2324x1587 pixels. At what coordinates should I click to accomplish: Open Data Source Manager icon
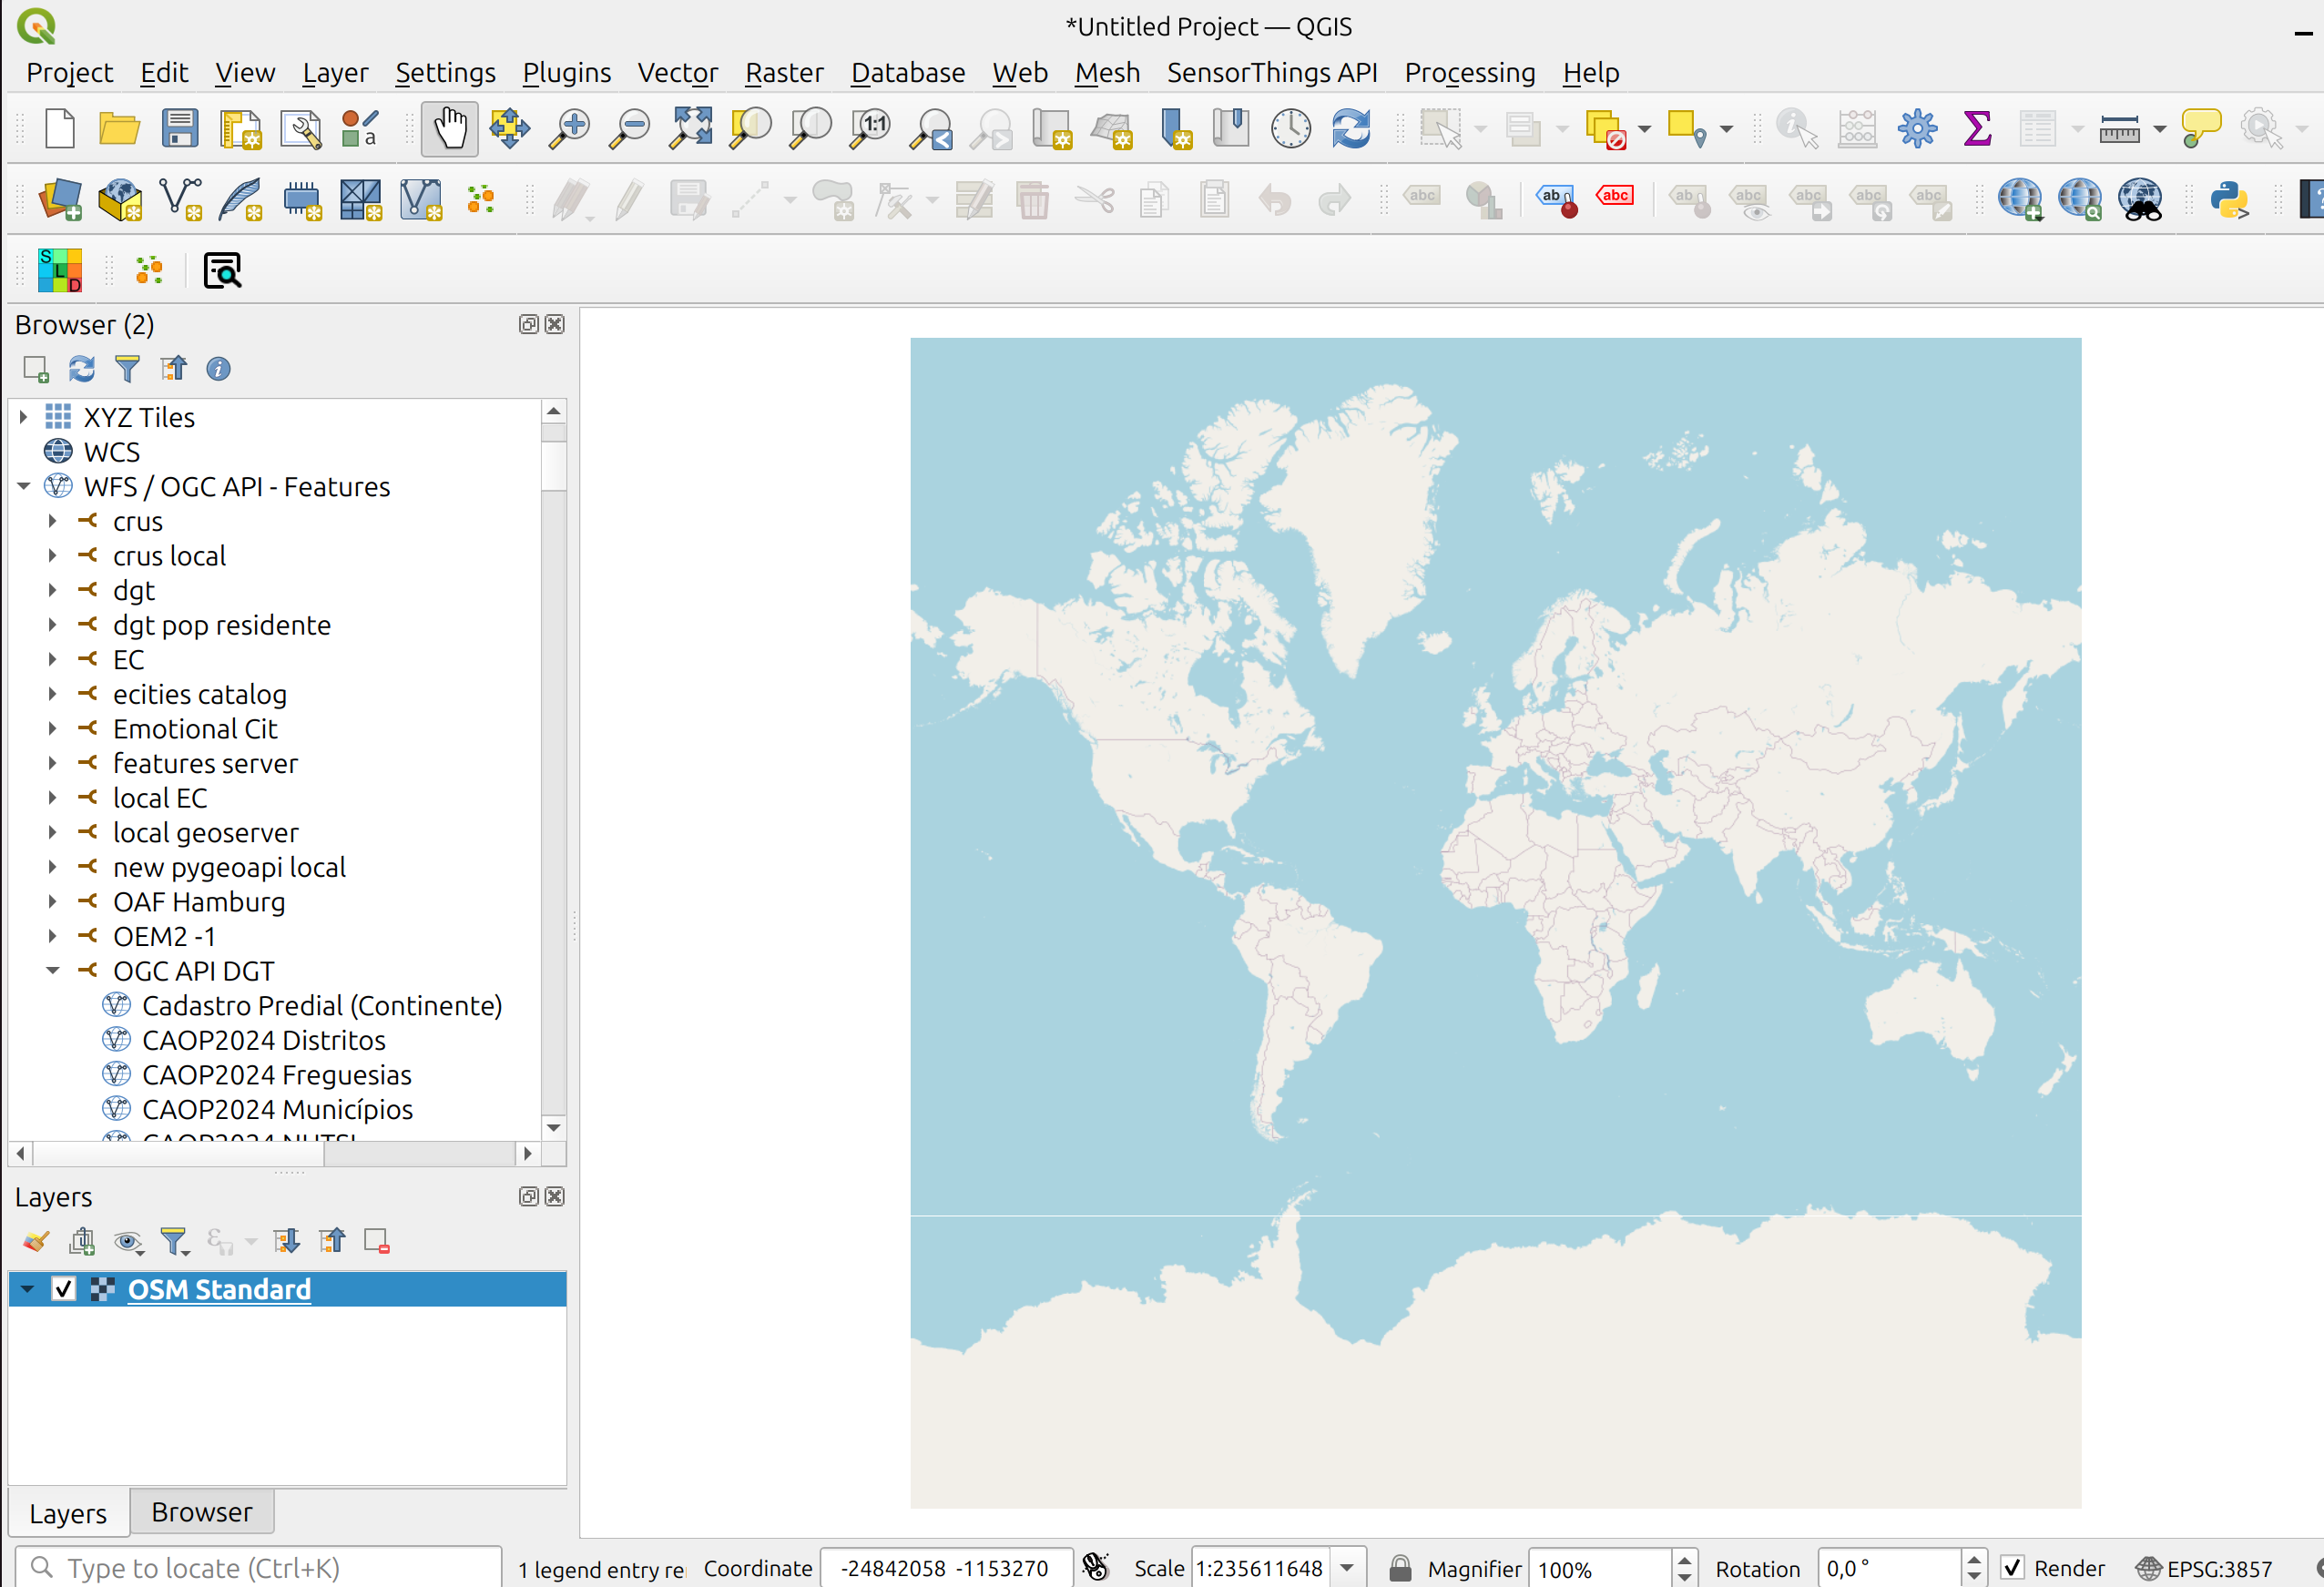click(x=60, y=199)
